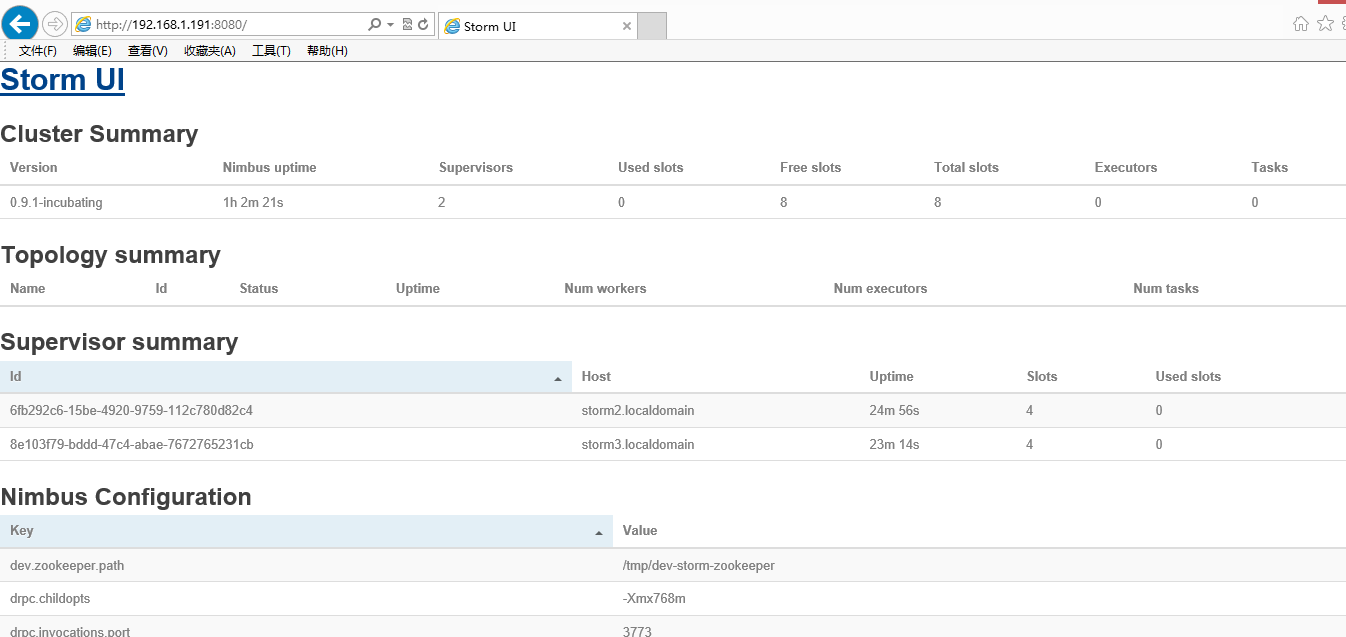This screenshot has height=637, width=1346.
Task: Click the Storm UI heading link
Action: coord(62,80)
